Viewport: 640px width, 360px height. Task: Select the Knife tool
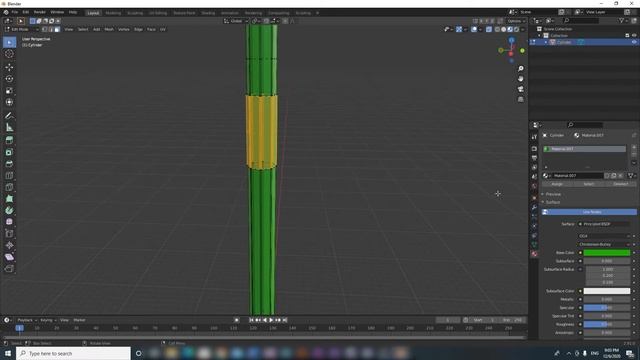tap(9, 187)
